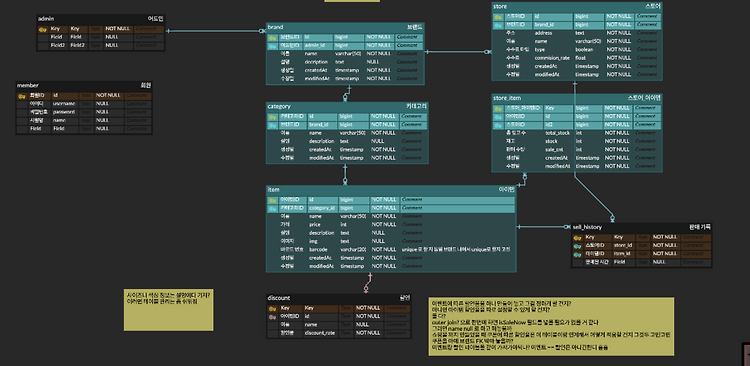The height and width of the screenshot is (366, 750).
Task: Select item_id column in sell_history table
Action: pos(623,254)
